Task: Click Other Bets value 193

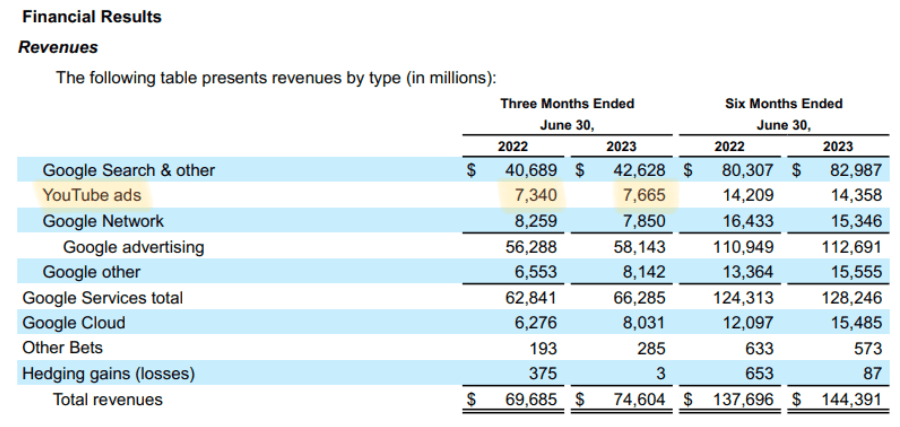Action: coord(543,348)
